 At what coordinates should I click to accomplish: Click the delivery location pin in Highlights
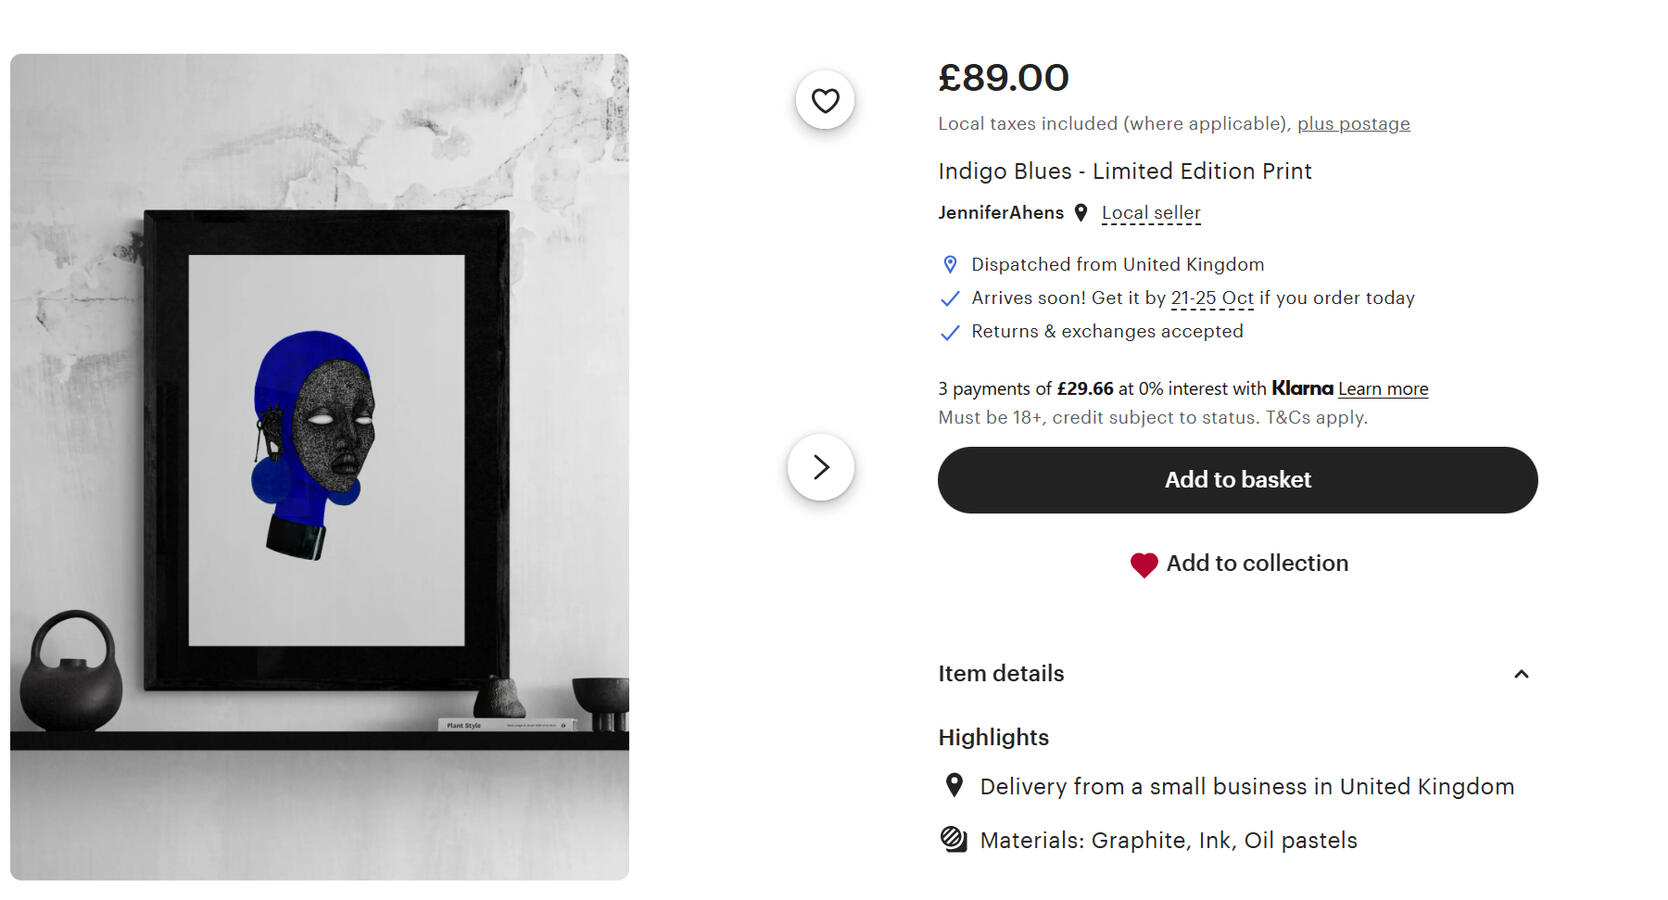[x=954, y=786]
